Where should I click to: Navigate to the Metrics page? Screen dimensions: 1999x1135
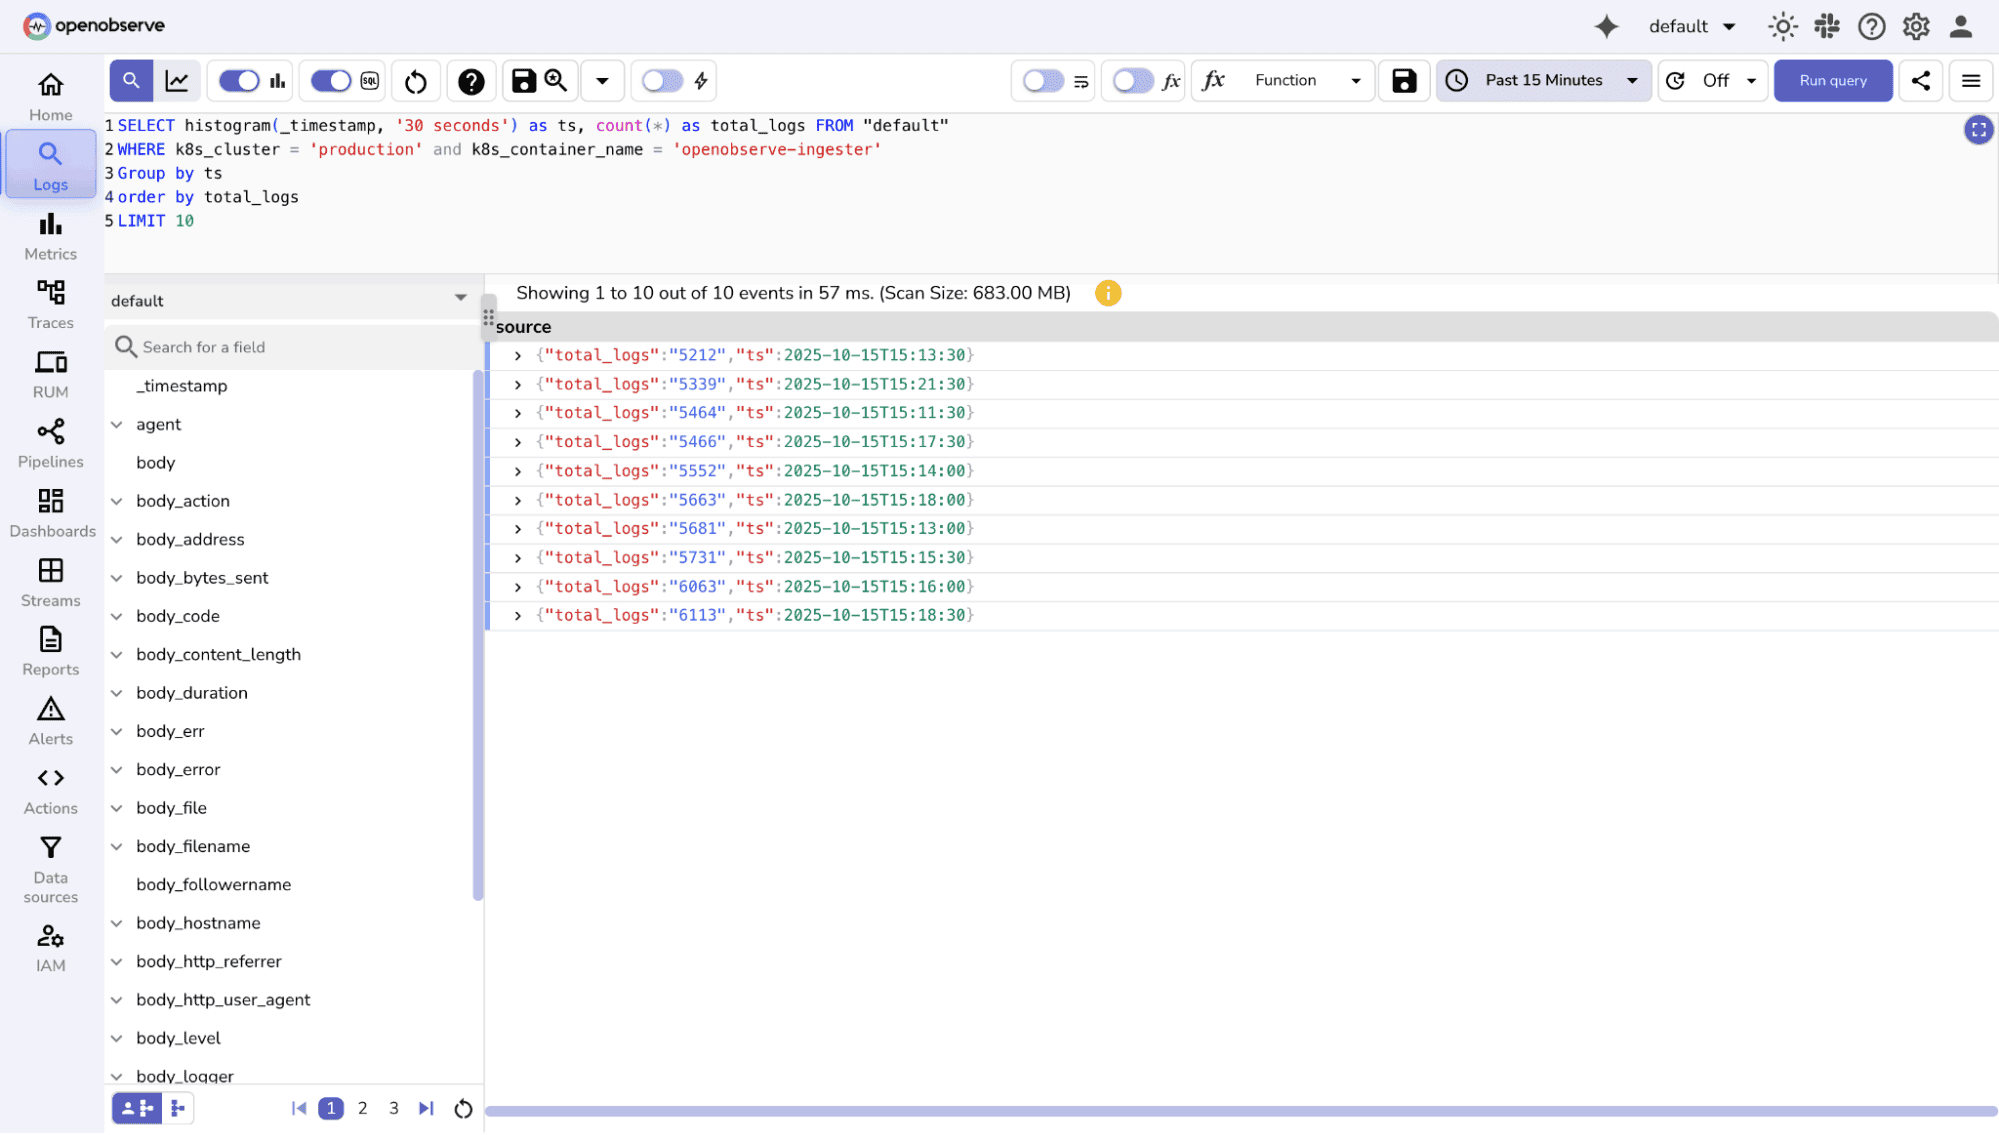click(x=50, y=236)
